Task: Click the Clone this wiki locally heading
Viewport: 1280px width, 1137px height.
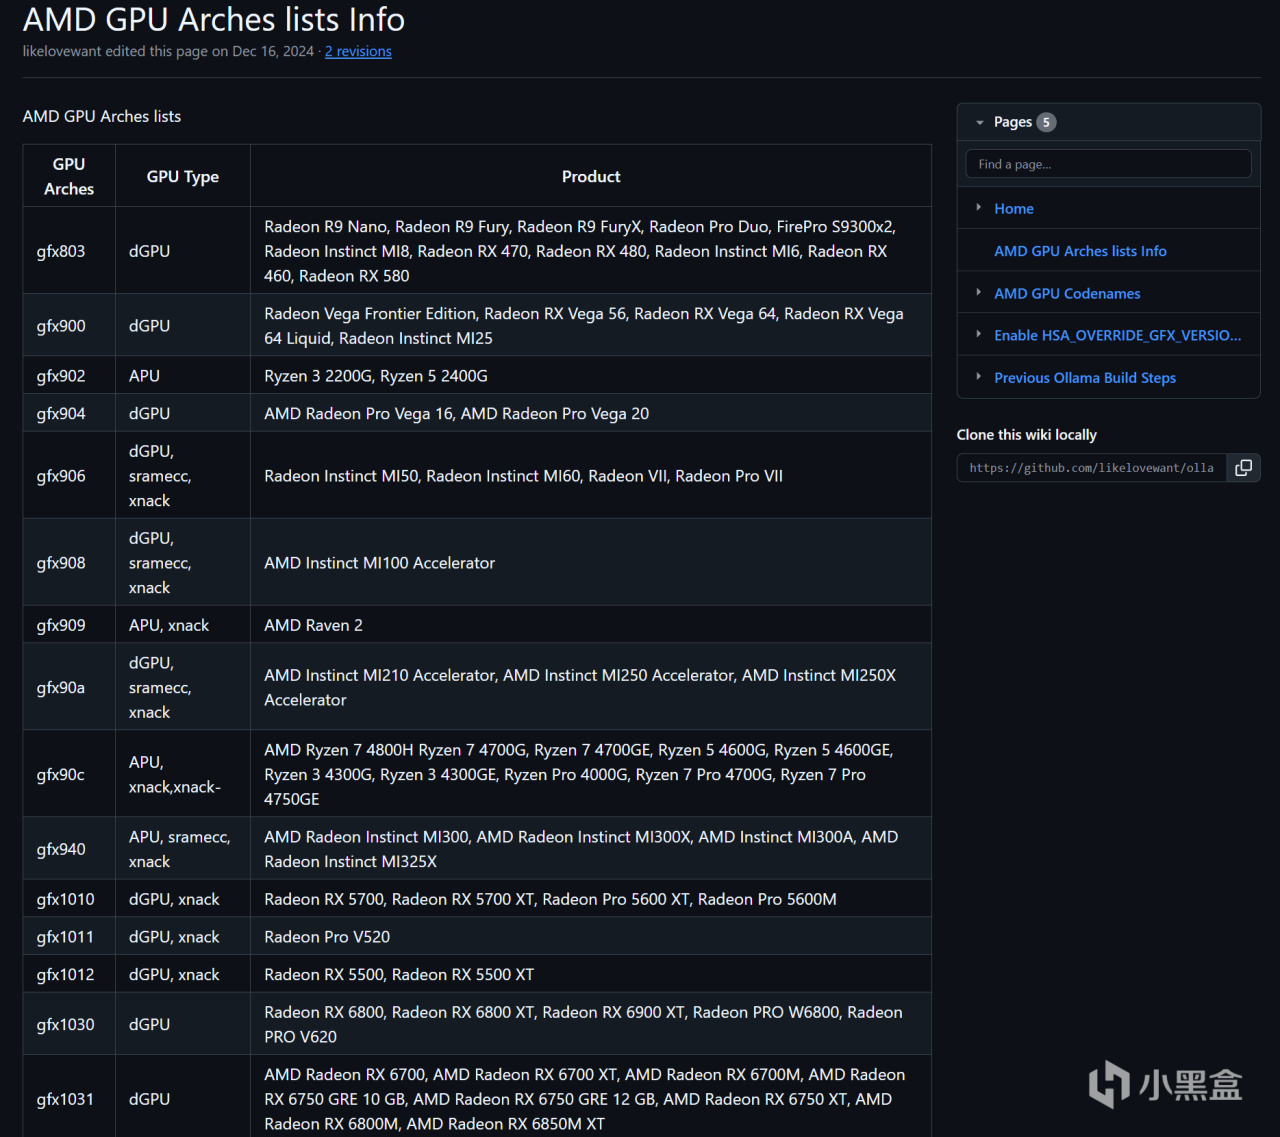Action: 1027,435
